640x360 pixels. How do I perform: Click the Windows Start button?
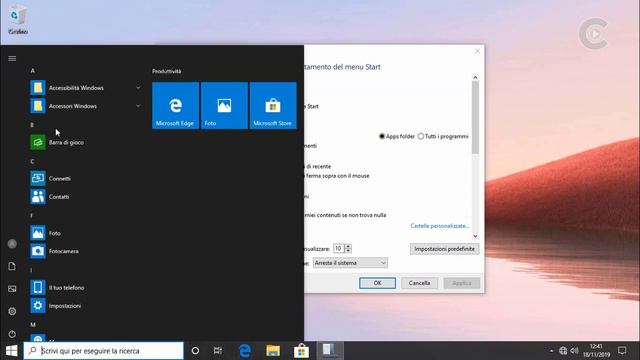pyautogui.click(x=11, y=351)
